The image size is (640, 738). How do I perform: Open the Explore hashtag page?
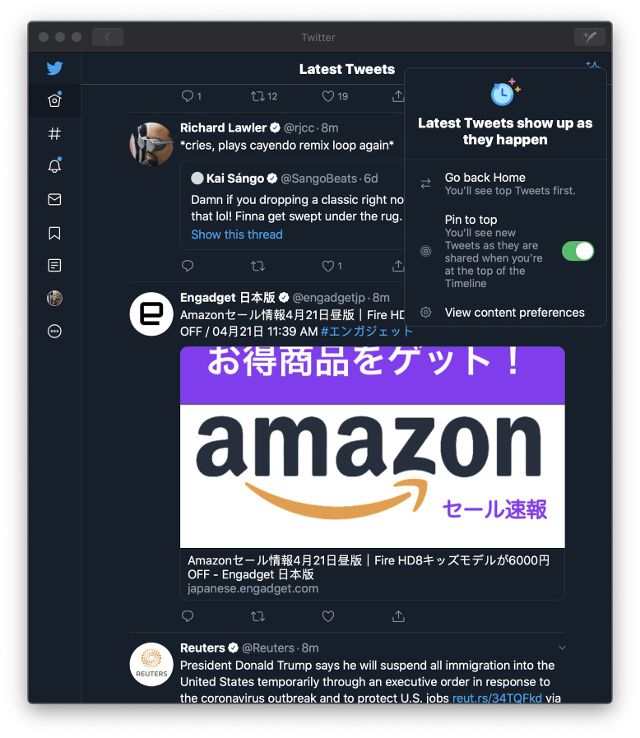(55, 134)
